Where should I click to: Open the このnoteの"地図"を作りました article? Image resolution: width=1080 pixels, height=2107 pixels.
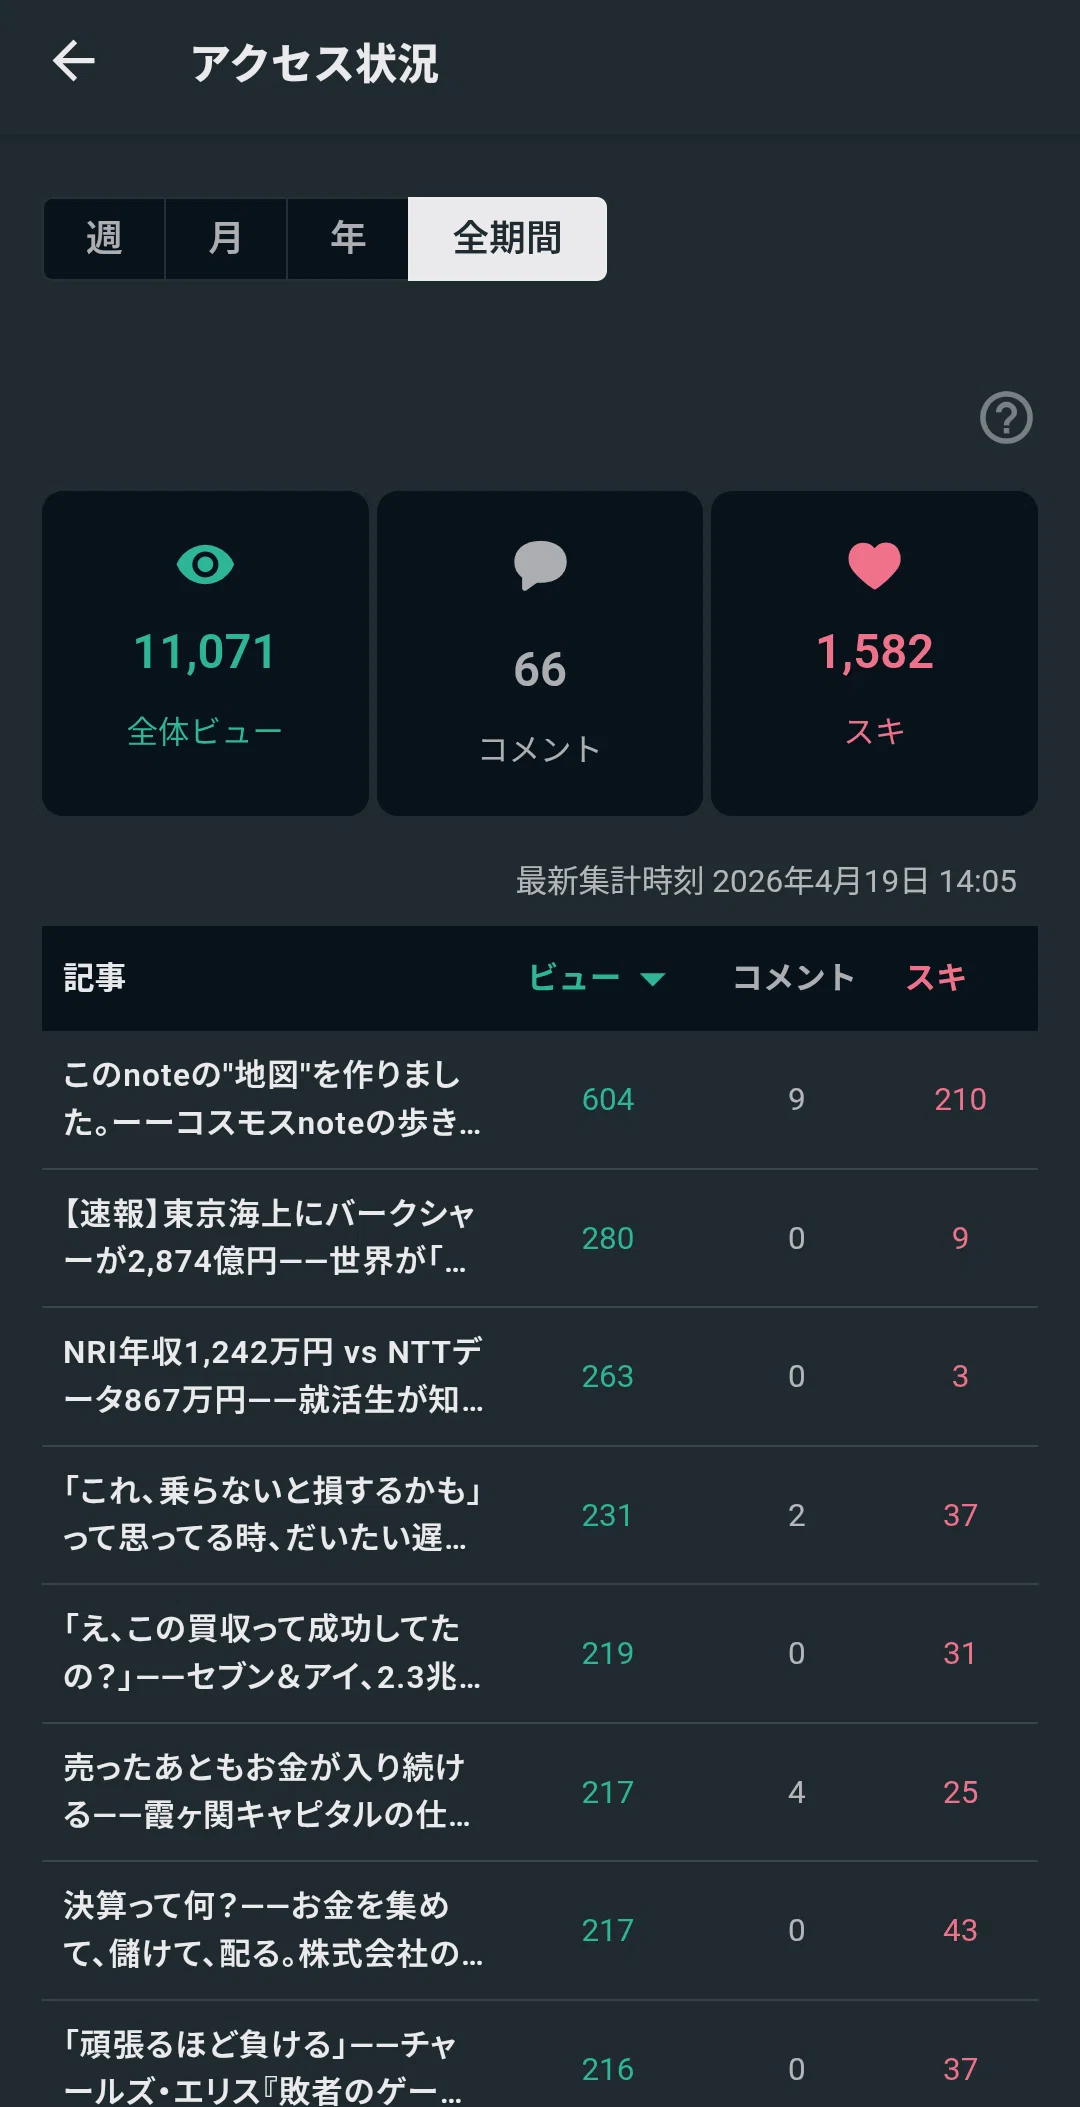point(540,1099)
